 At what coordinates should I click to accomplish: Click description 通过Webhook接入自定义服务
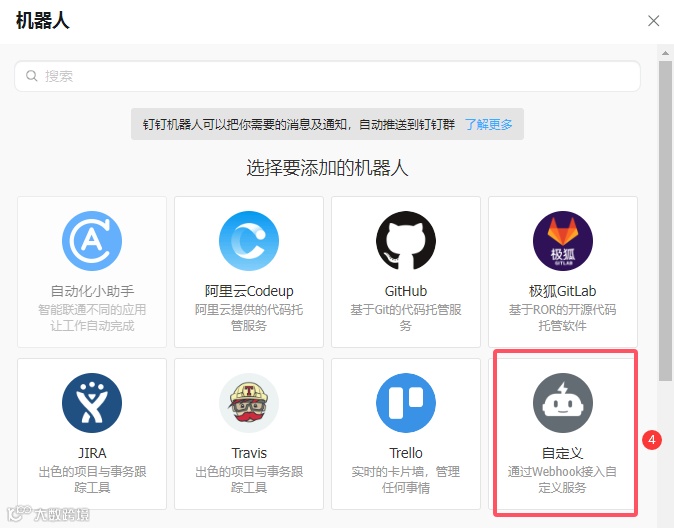coord(563,479)
